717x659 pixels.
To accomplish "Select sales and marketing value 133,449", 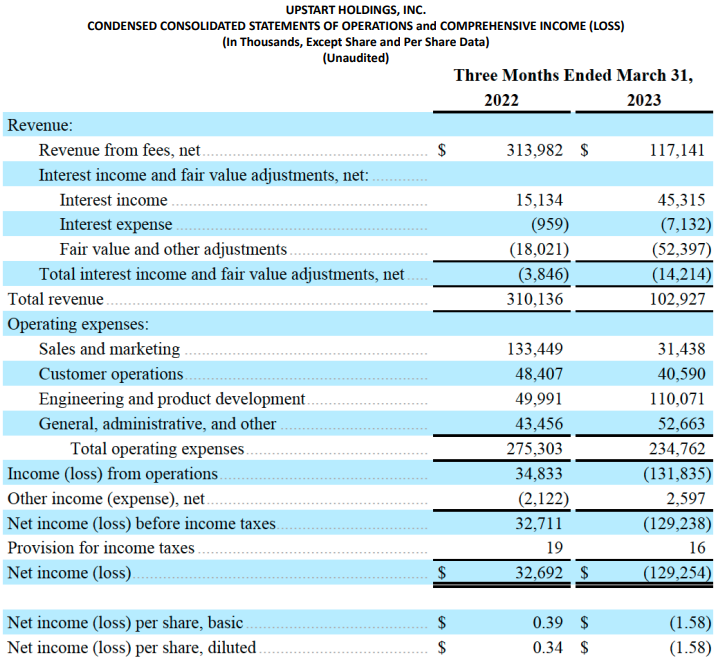I will tap(535, 349).
